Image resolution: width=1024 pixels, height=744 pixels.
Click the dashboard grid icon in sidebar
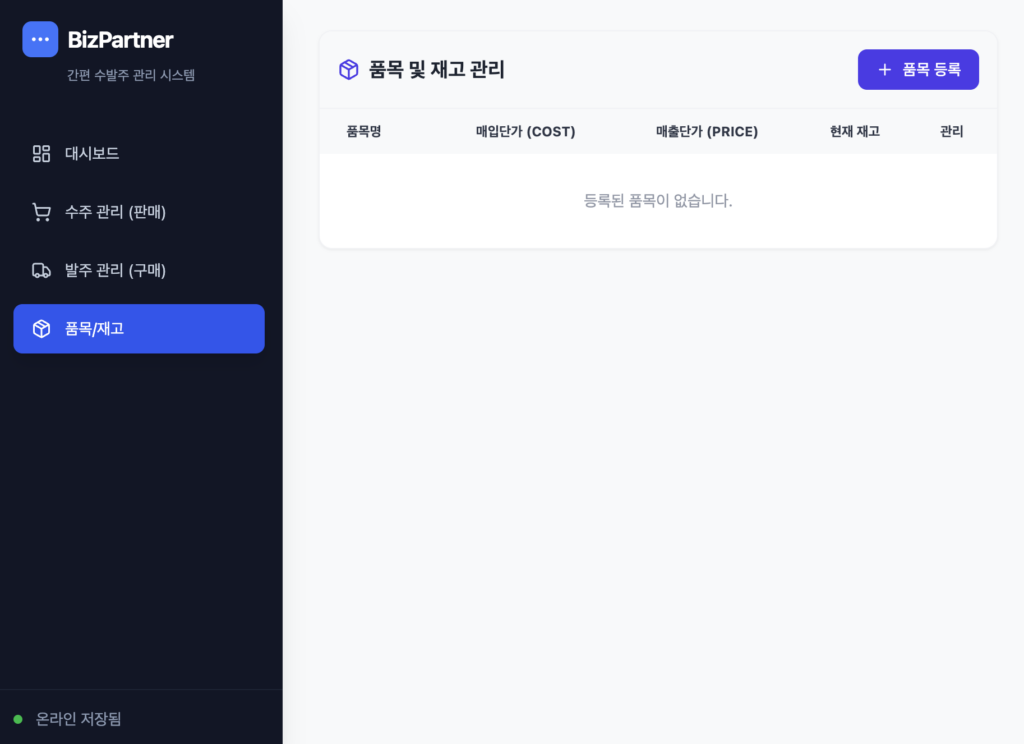coord(41,154)
